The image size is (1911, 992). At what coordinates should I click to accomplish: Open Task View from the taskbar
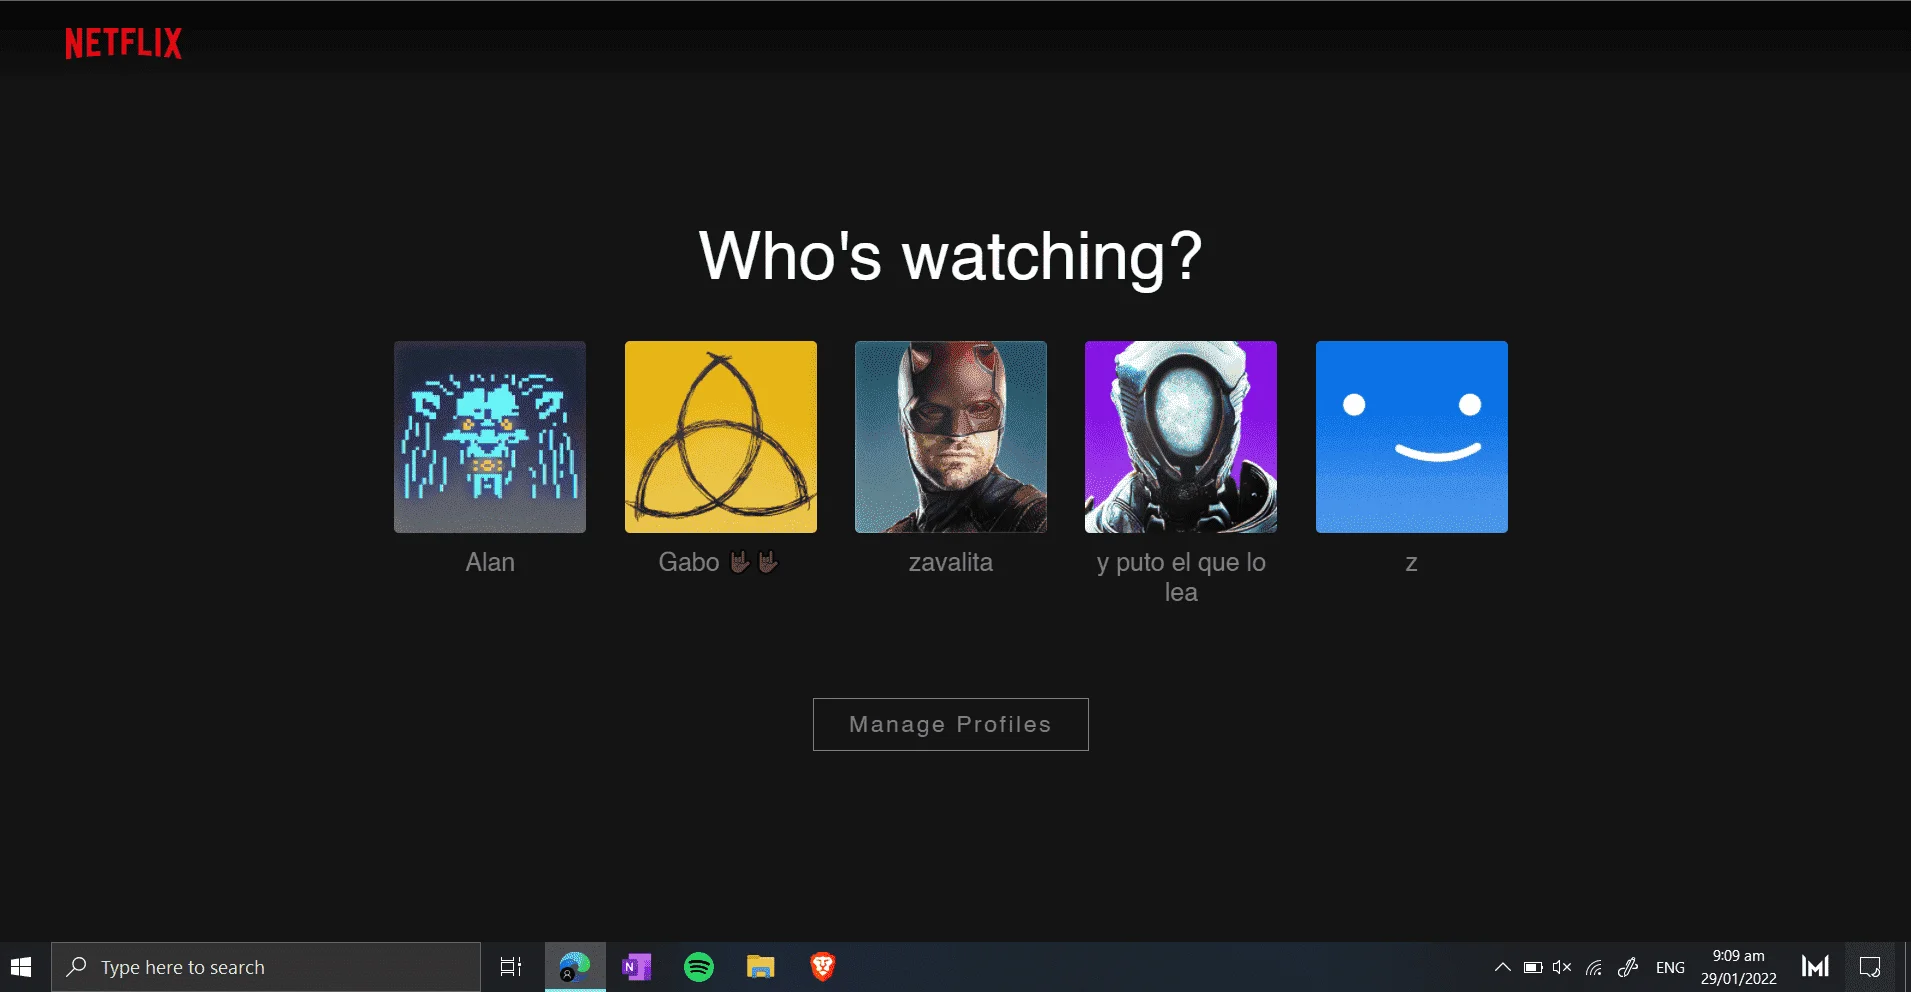tap(511, 967)
